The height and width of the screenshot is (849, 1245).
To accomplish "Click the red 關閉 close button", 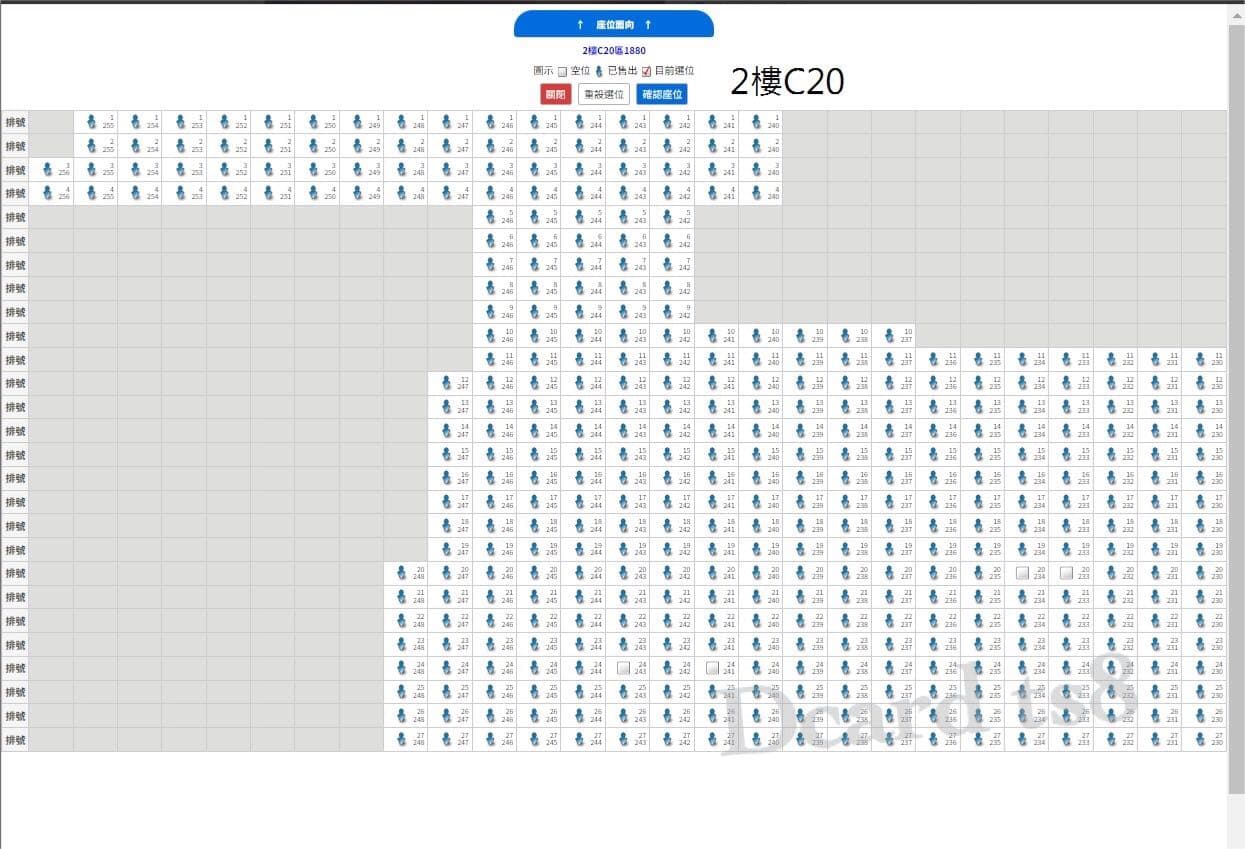I will click(555, 95).
